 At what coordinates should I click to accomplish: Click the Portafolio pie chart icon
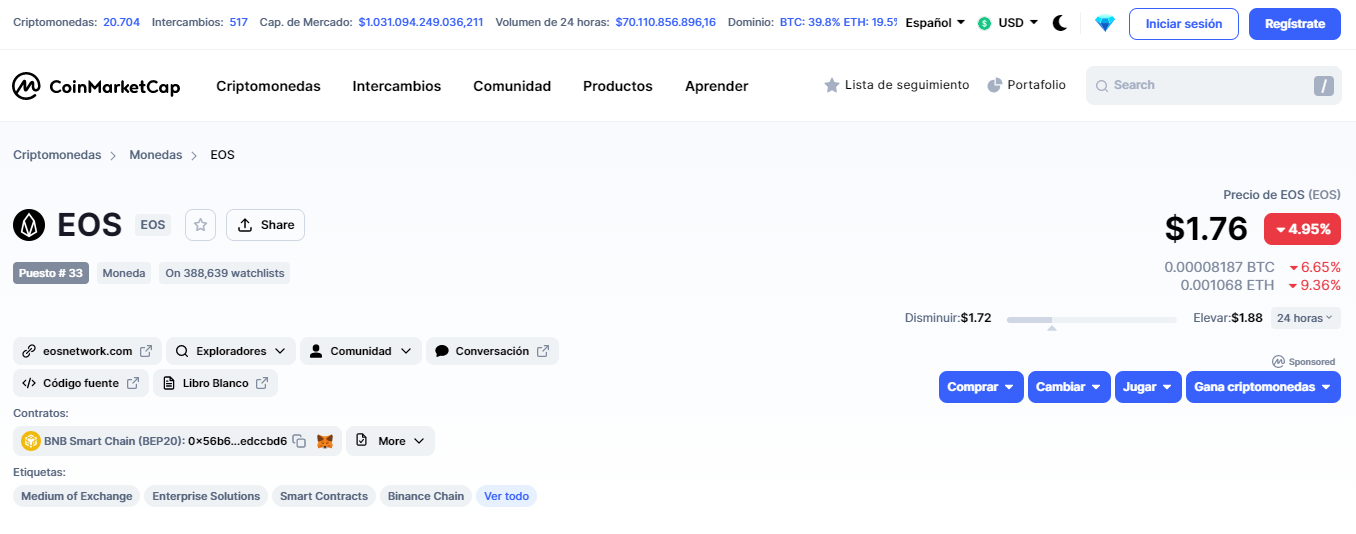994,86
